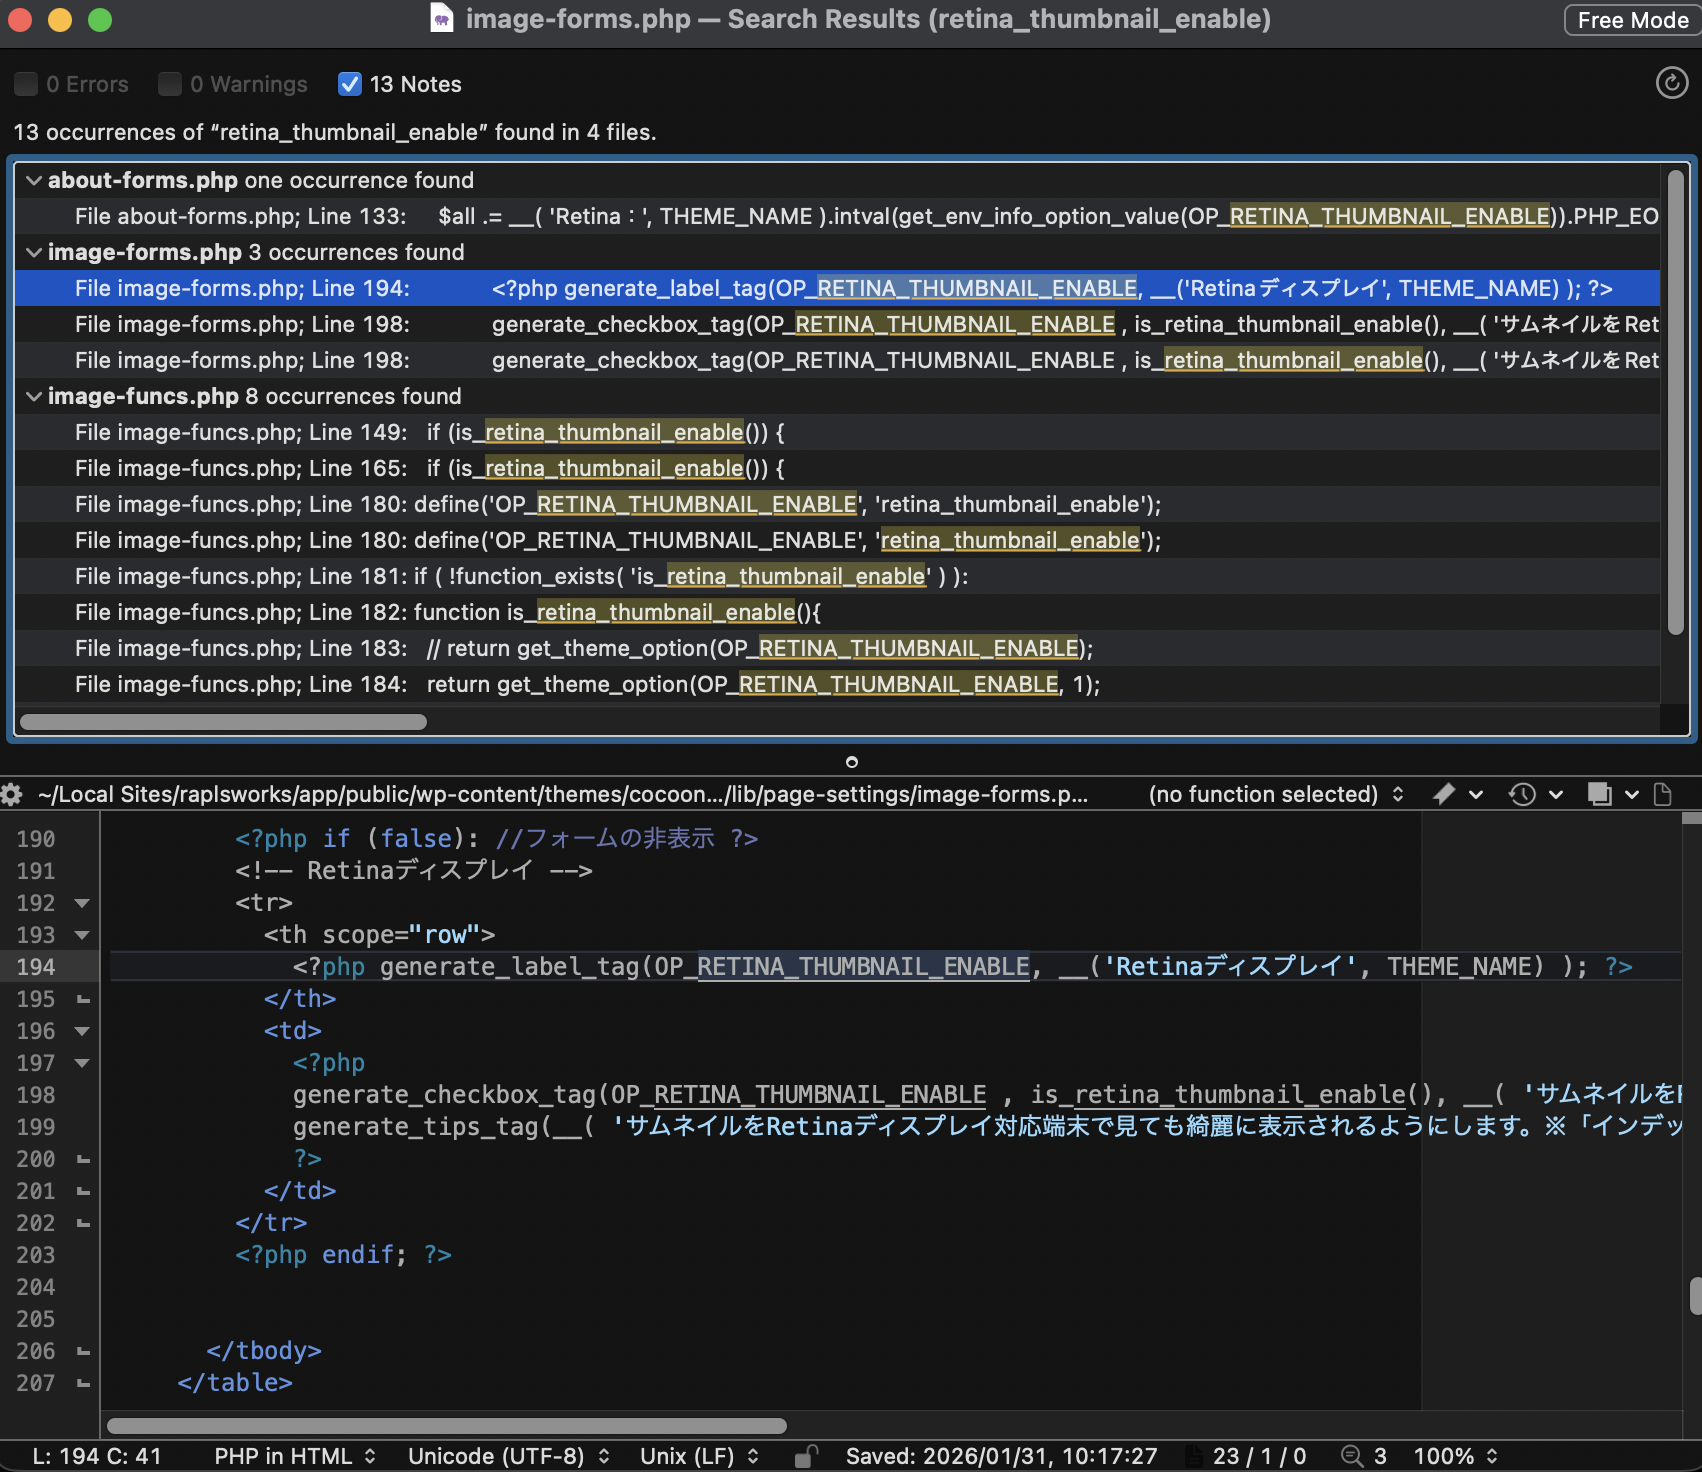Click the results list horizontal scrollbar
1702x1472 pixels.
click(x=223, y=722)
